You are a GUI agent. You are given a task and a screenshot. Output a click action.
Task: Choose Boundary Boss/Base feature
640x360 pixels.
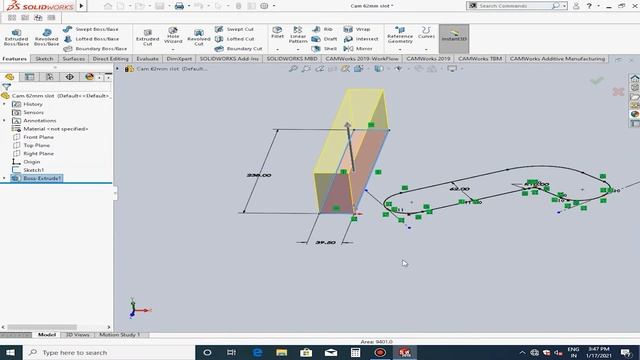tap(95, 49)
